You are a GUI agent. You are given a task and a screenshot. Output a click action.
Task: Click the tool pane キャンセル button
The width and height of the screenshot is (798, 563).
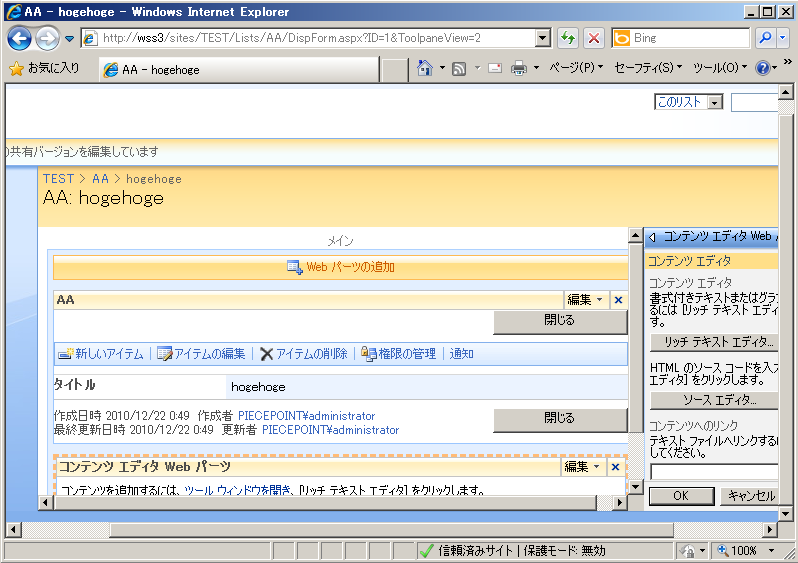click(749, 496)
